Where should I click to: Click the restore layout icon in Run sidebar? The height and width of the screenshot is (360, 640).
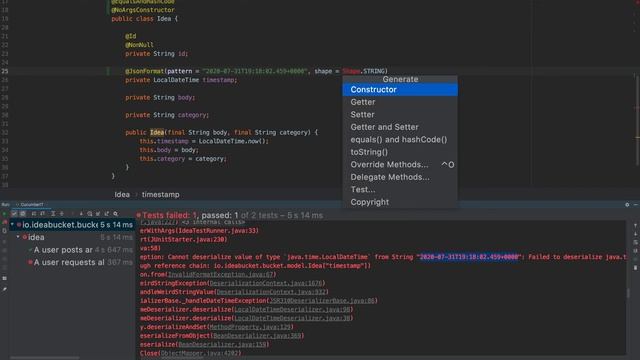[4, 278]
